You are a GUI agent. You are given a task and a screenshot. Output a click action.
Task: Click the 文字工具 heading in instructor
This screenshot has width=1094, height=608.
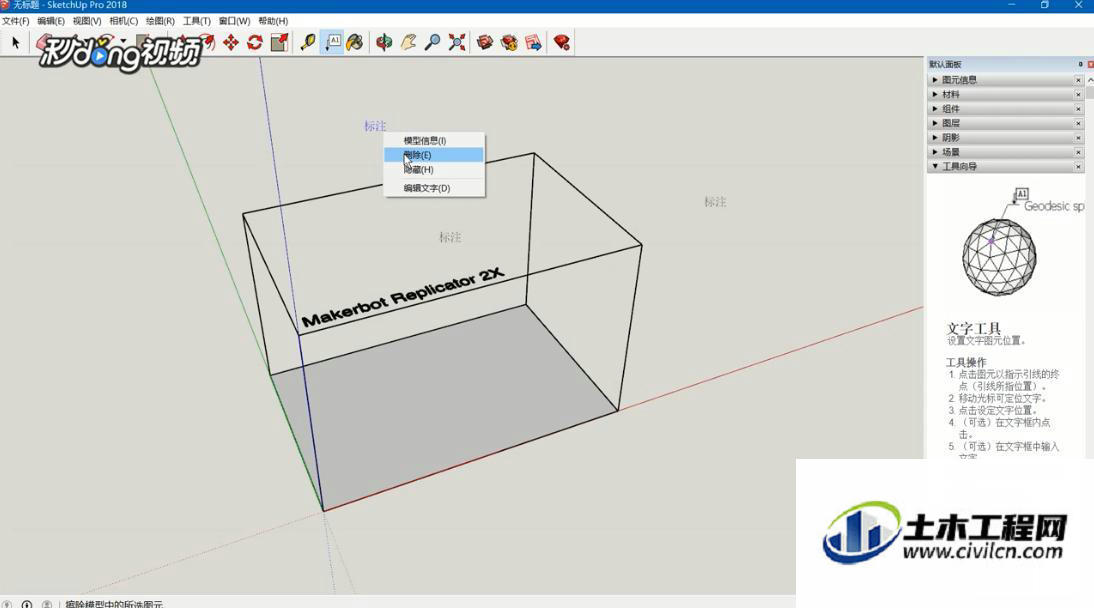click(x=974, y=328)
